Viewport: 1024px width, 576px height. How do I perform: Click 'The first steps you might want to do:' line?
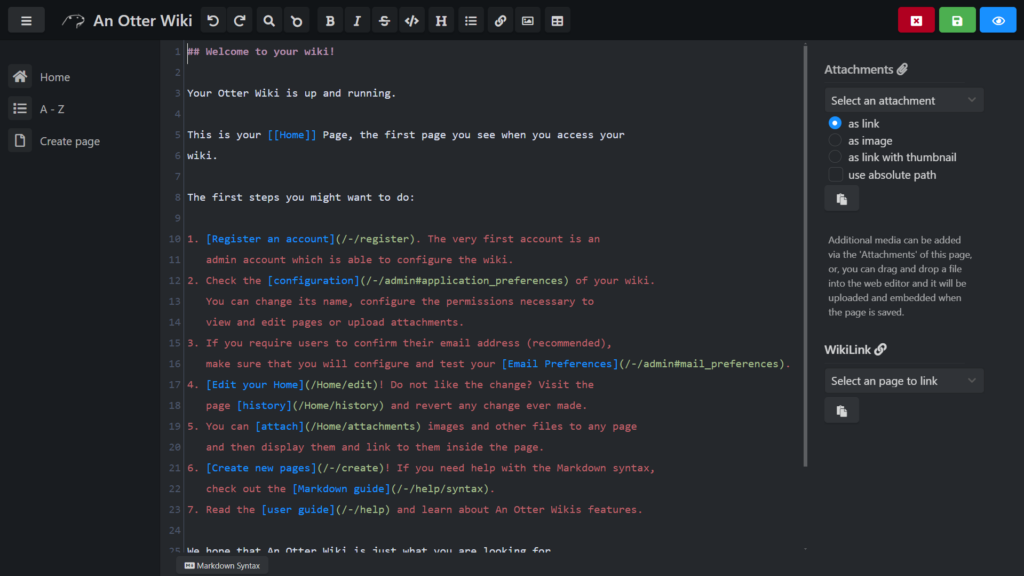point(301,197)
